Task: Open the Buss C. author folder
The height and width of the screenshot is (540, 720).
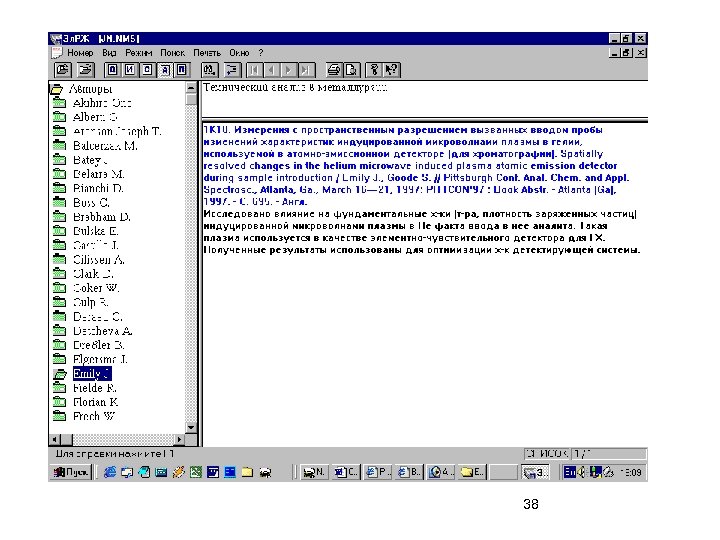Action: tap(91, 202)
